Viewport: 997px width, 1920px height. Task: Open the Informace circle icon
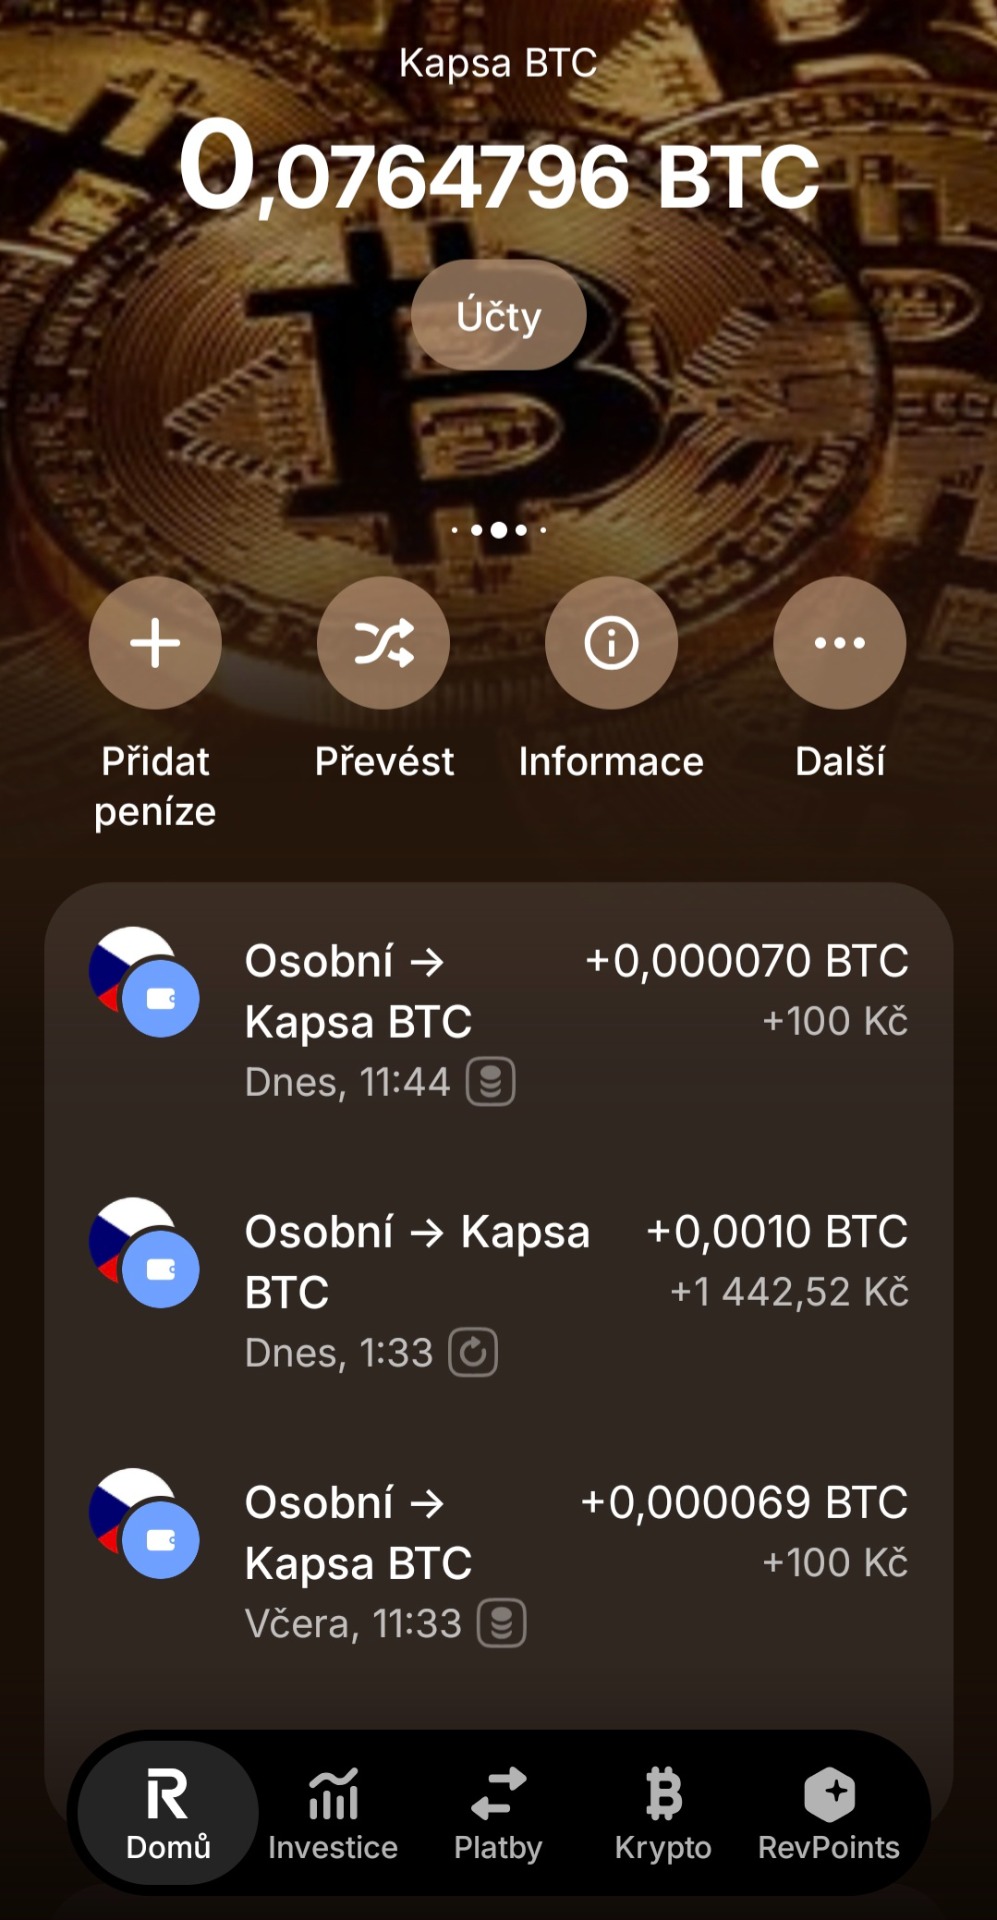(x=611, y=643)
